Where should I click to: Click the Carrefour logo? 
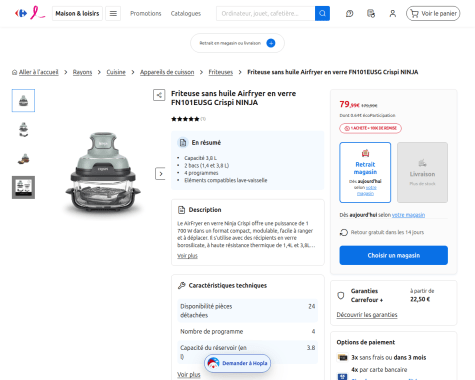(21, 13)
